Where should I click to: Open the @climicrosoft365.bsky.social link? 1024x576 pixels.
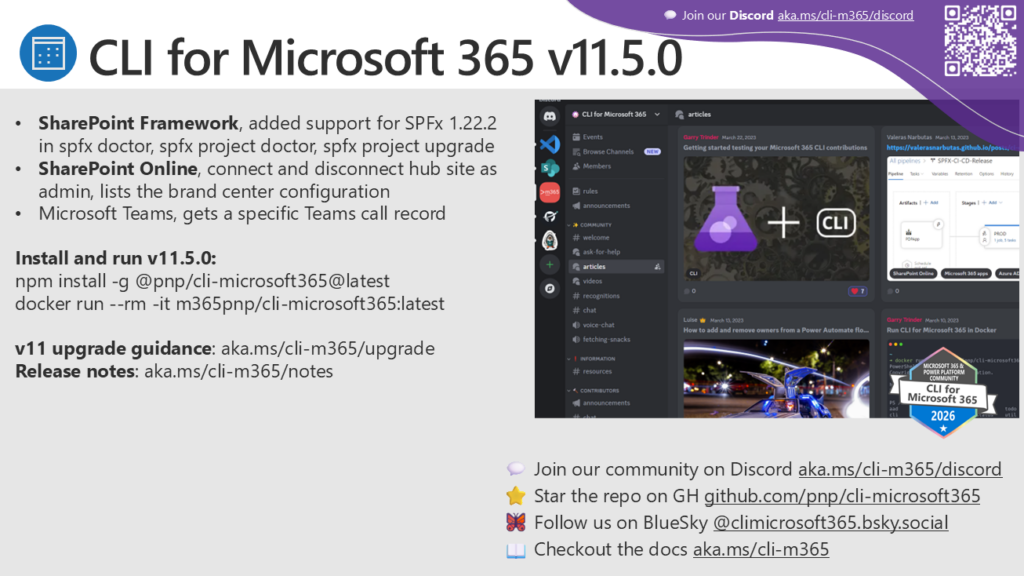pos(830,523)
